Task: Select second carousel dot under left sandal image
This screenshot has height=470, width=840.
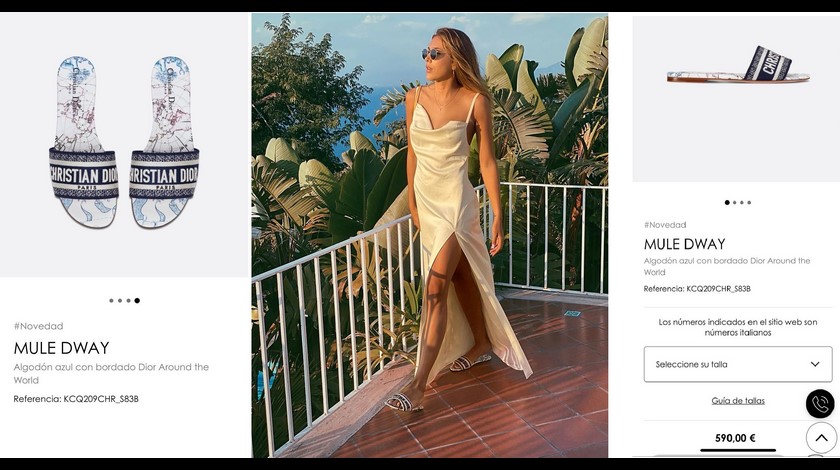Action: (120, 300)
